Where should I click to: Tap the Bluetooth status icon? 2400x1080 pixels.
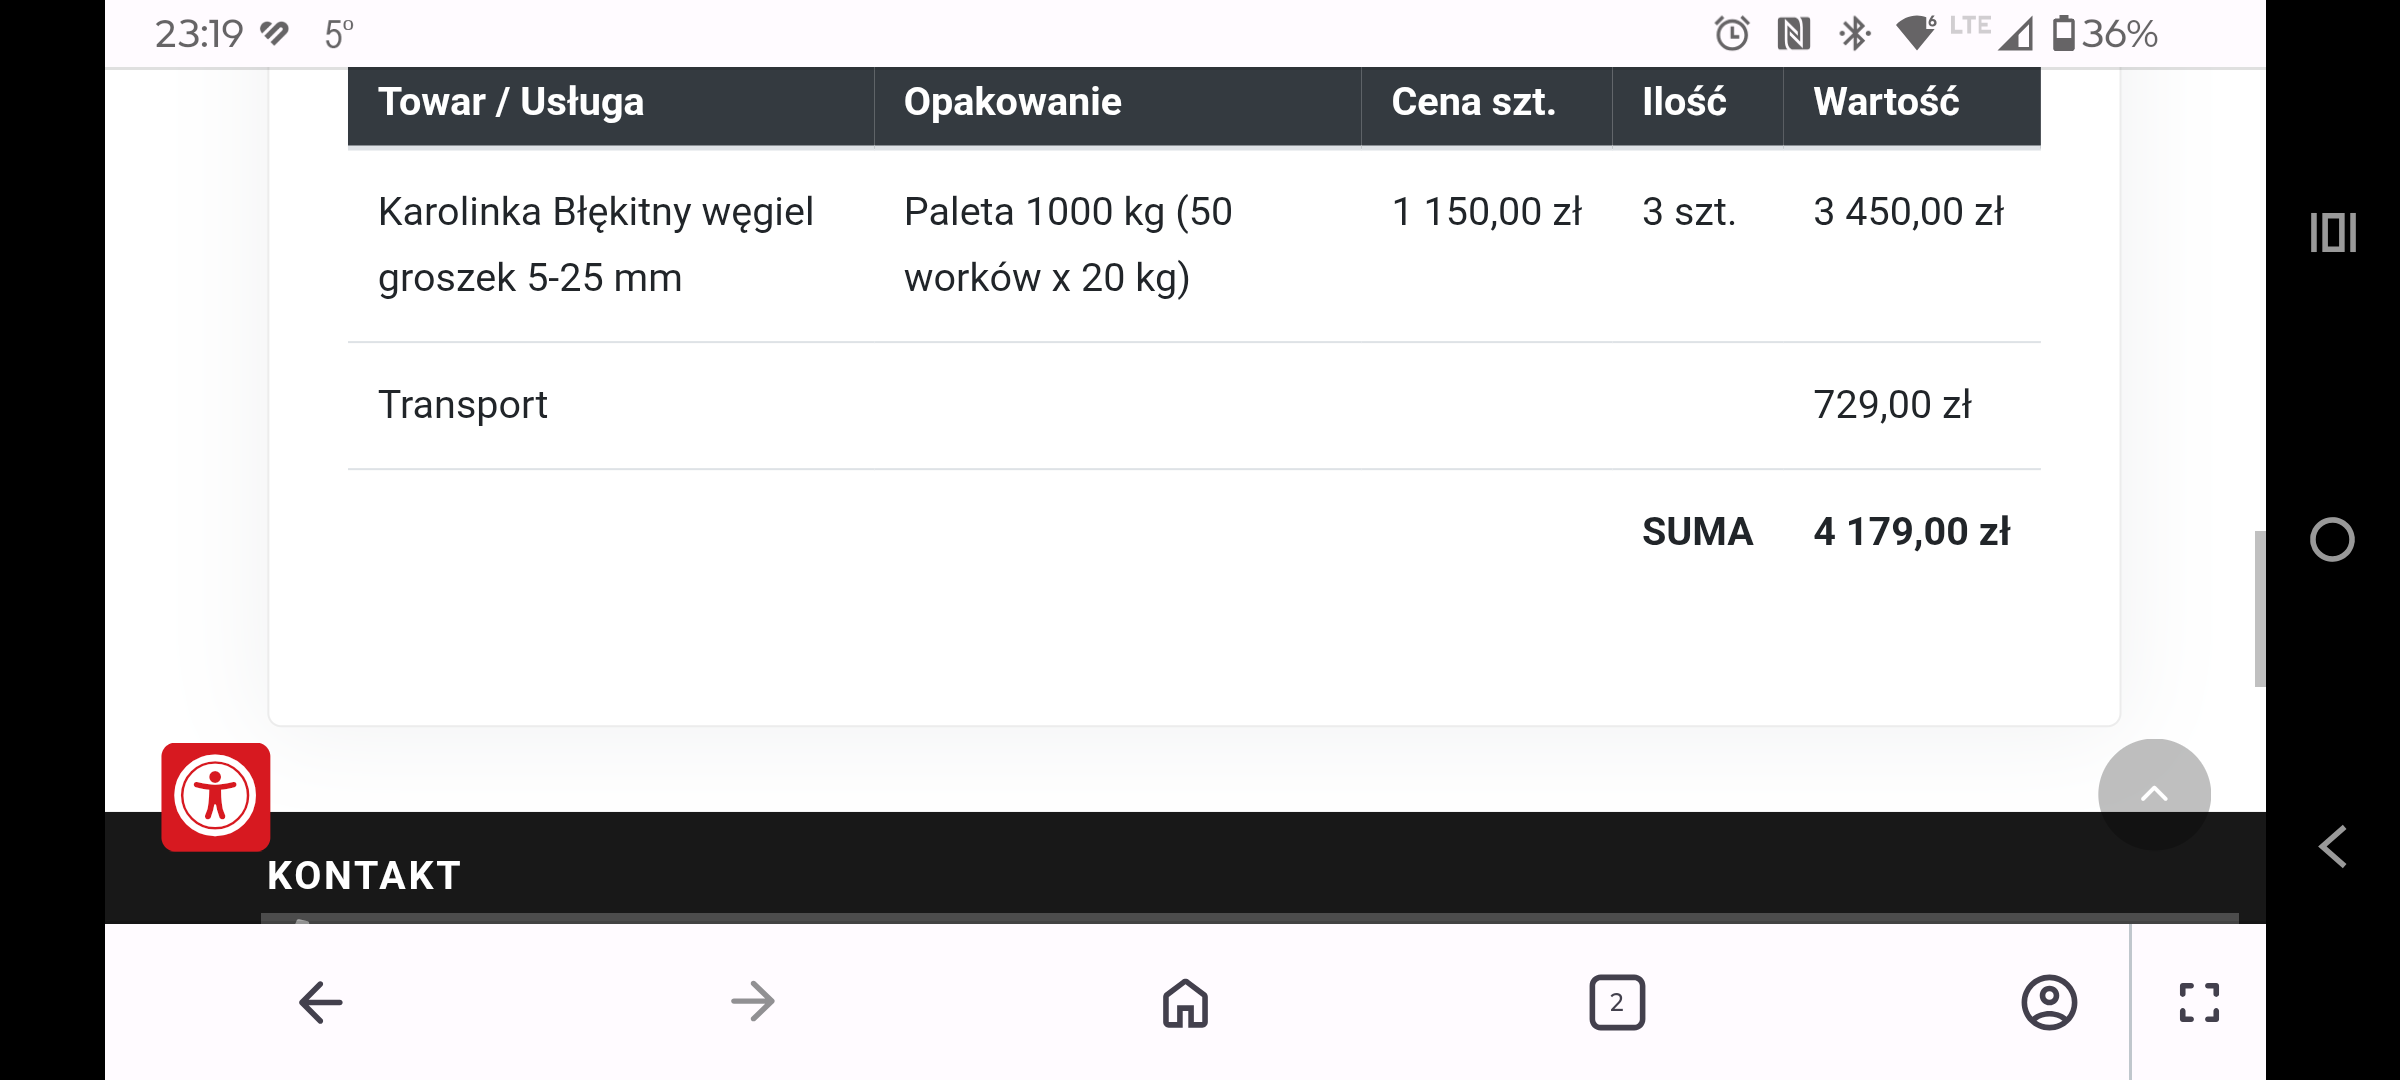(1854, 34)
